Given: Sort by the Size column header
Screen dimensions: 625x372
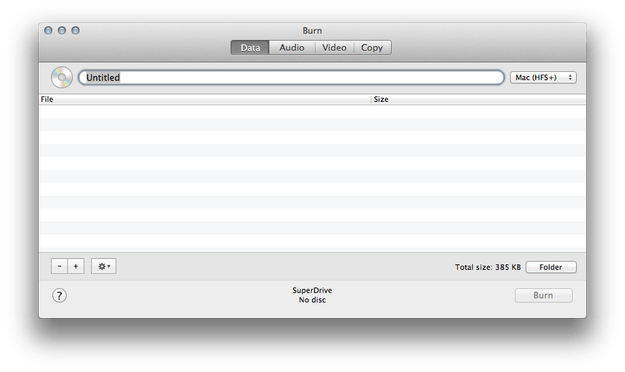Looking at the screenshot, I should pyautogui.click(x=478, y=99).
